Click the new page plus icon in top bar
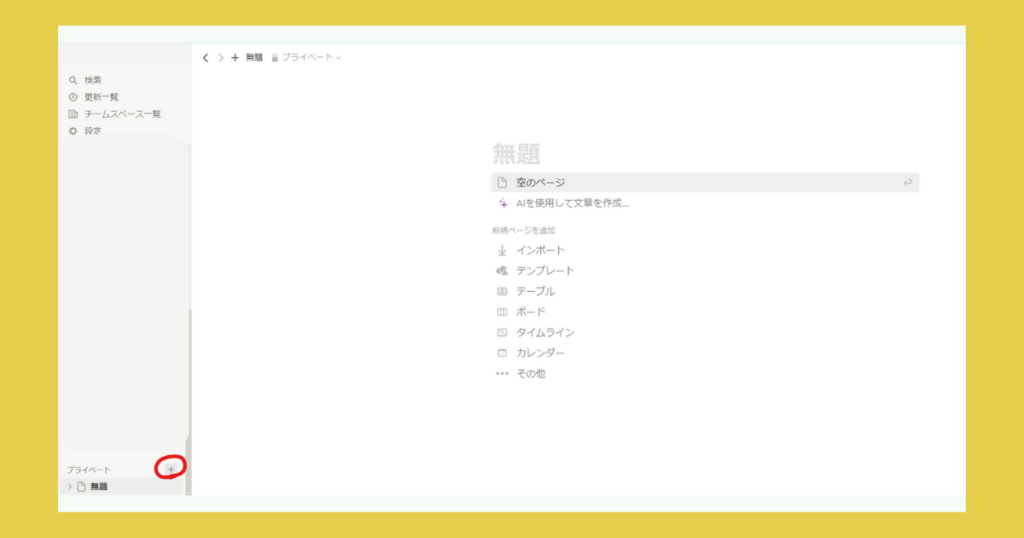The width and height of the screenshot is (1024, 538). click(235, 58)
